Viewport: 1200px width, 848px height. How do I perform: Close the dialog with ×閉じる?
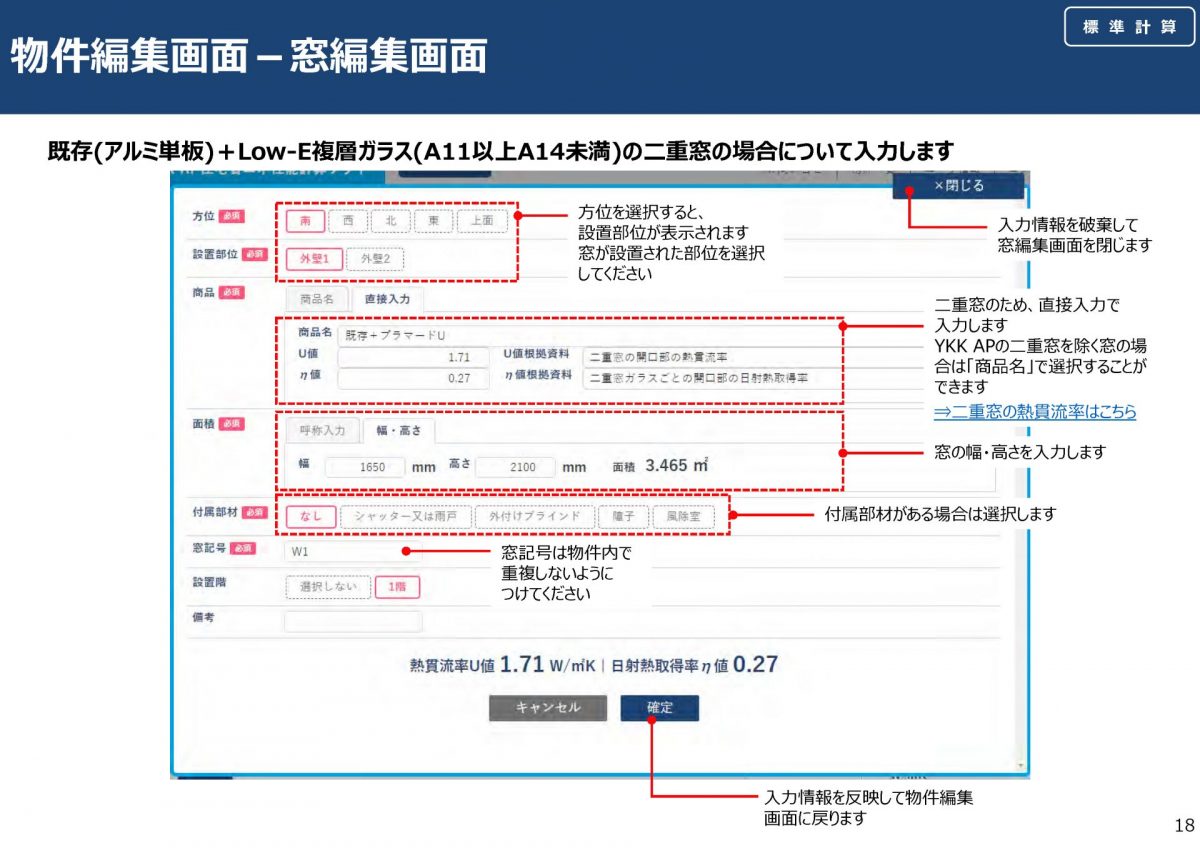pyautogui.click(x=958, y=186)
